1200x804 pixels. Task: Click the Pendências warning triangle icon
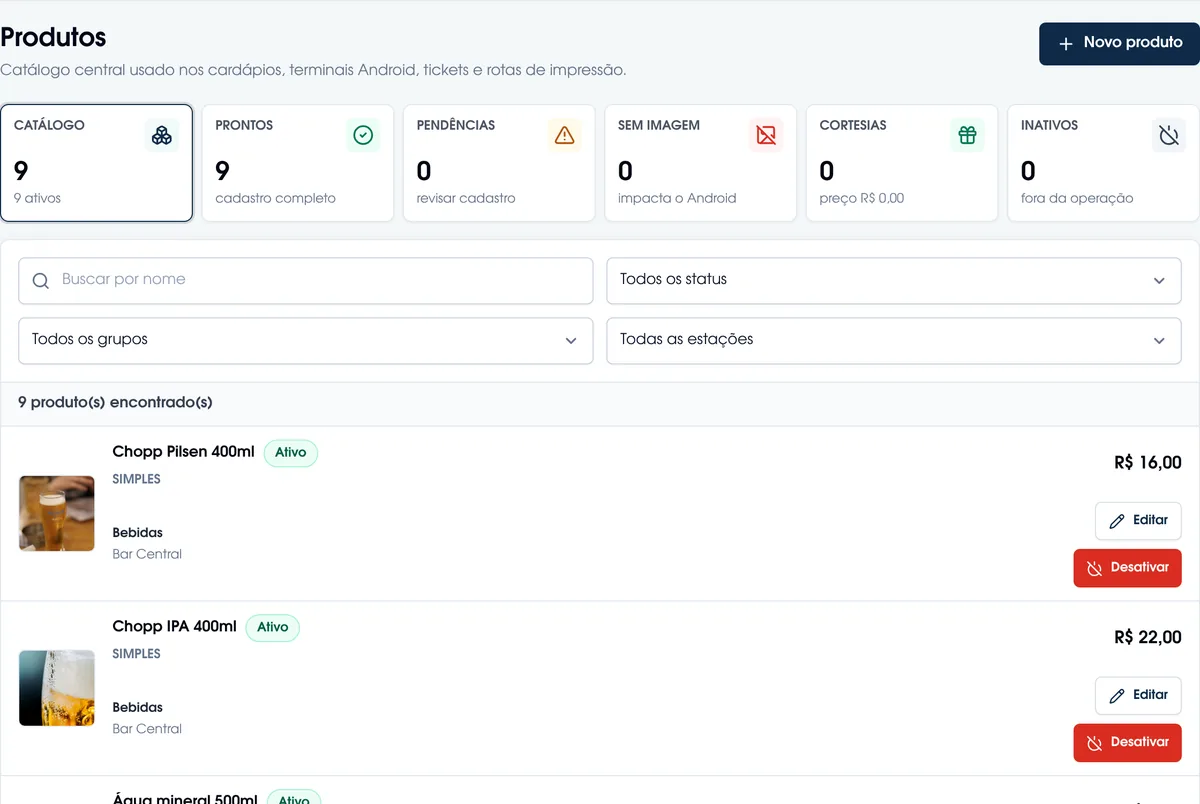click(x=565, y=135)
